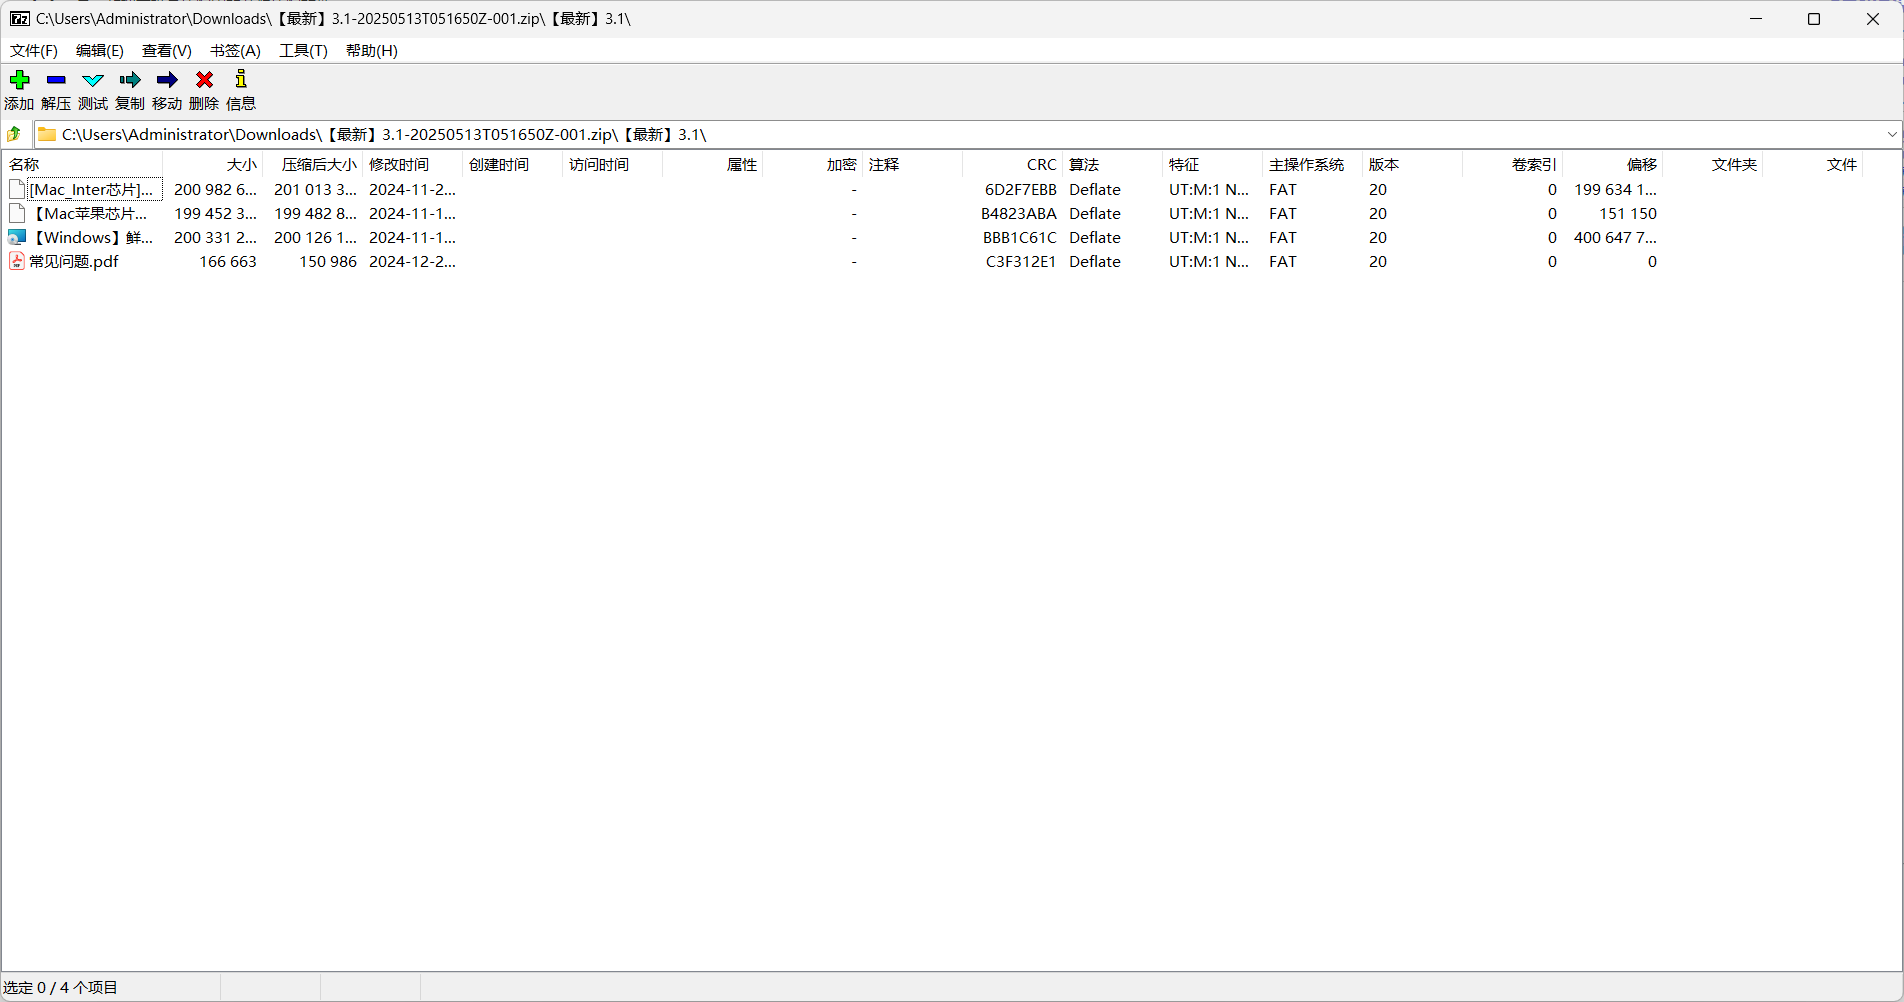Click the address bar path field

pos(900,135)
